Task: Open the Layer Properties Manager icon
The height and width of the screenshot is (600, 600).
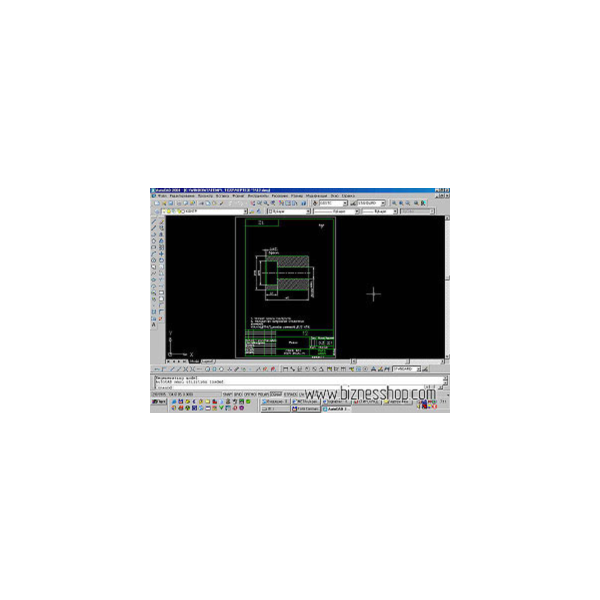Action: point(157,211)
